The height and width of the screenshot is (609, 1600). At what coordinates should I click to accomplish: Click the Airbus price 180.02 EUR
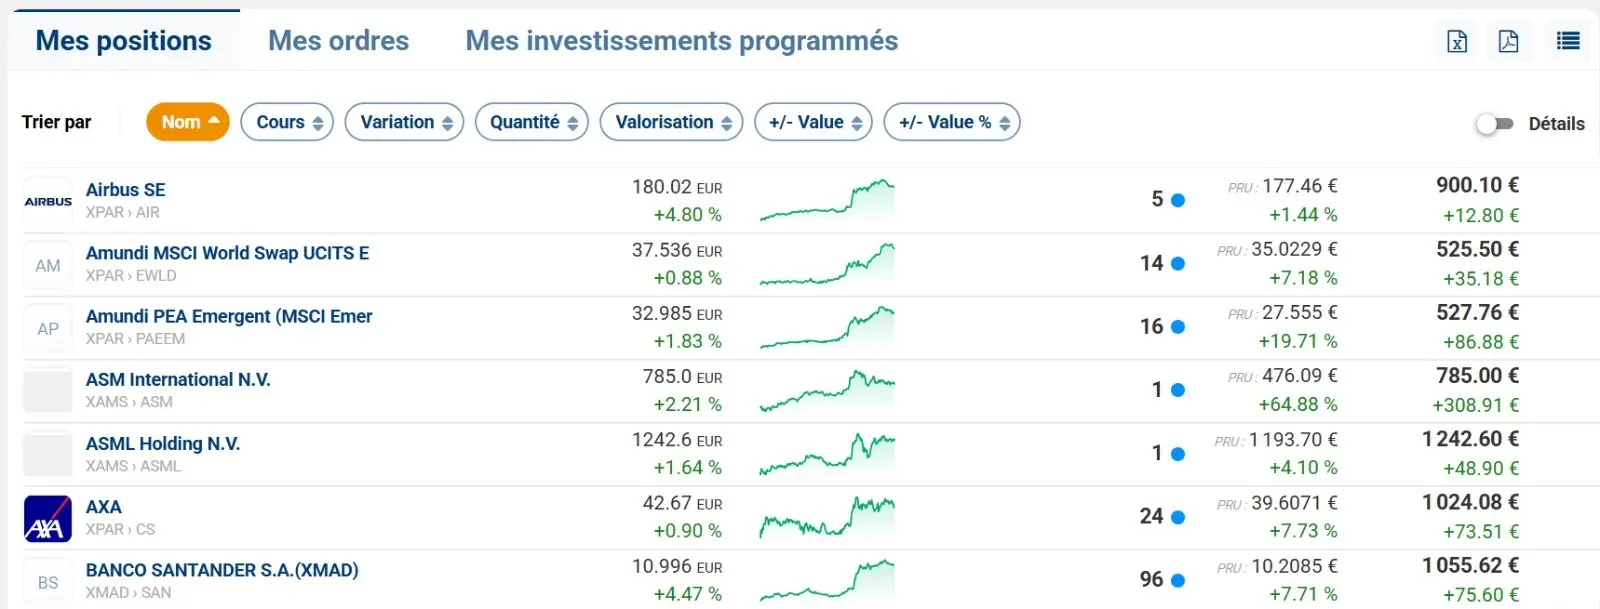[677, 187]
